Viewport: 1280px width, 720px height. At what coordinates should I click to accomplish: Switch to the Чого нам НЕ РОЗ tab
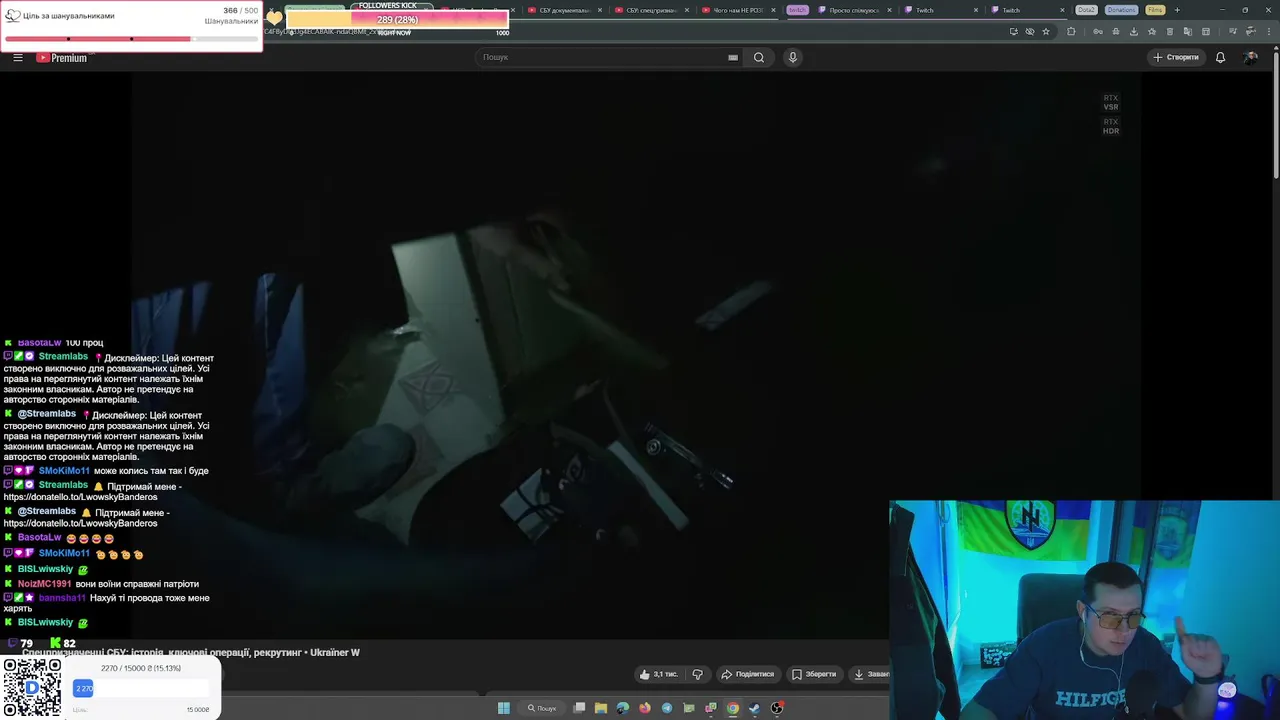click(x=738, y=10)
